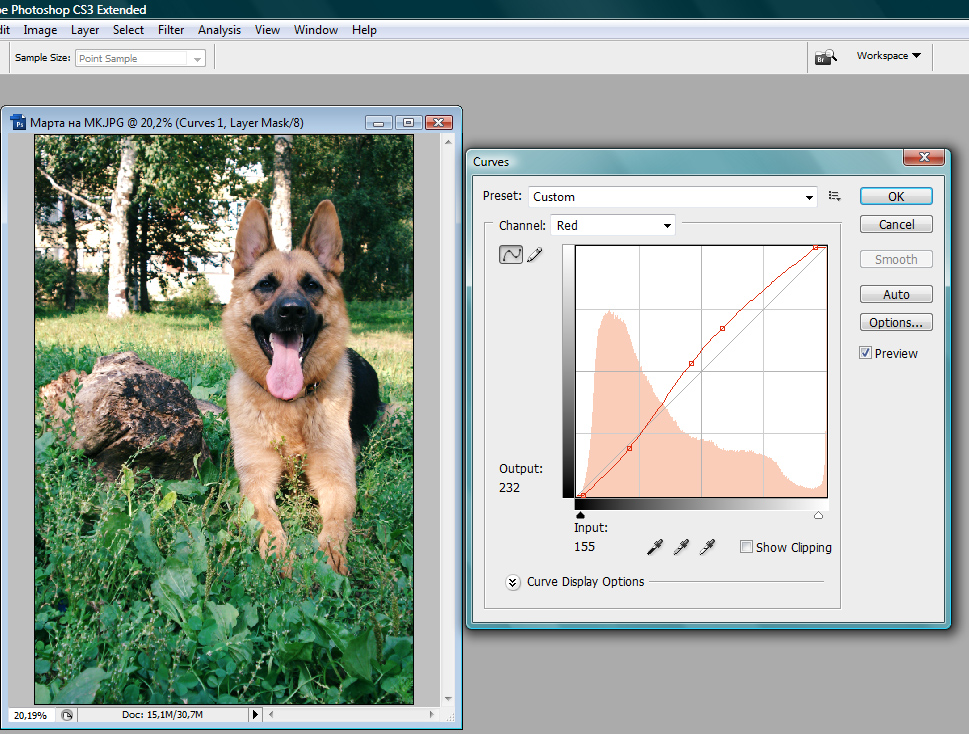
Task: Open the Analysis menu
Action: [219, 30]
